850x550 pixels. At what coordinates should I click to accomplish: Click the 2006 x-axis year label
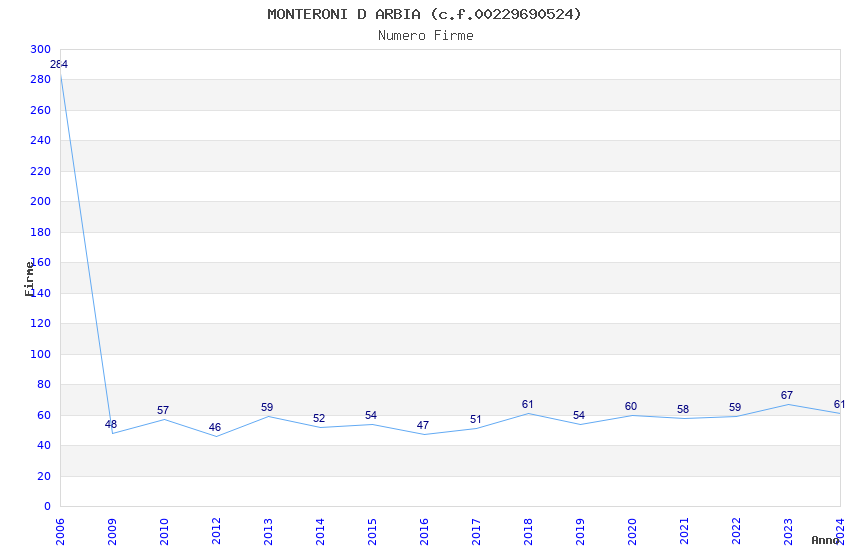60,532
